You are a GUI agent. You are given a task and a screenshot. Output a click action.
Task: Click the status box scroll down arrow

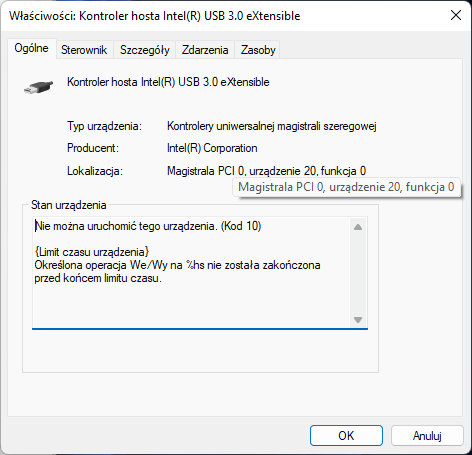(358, 320)
